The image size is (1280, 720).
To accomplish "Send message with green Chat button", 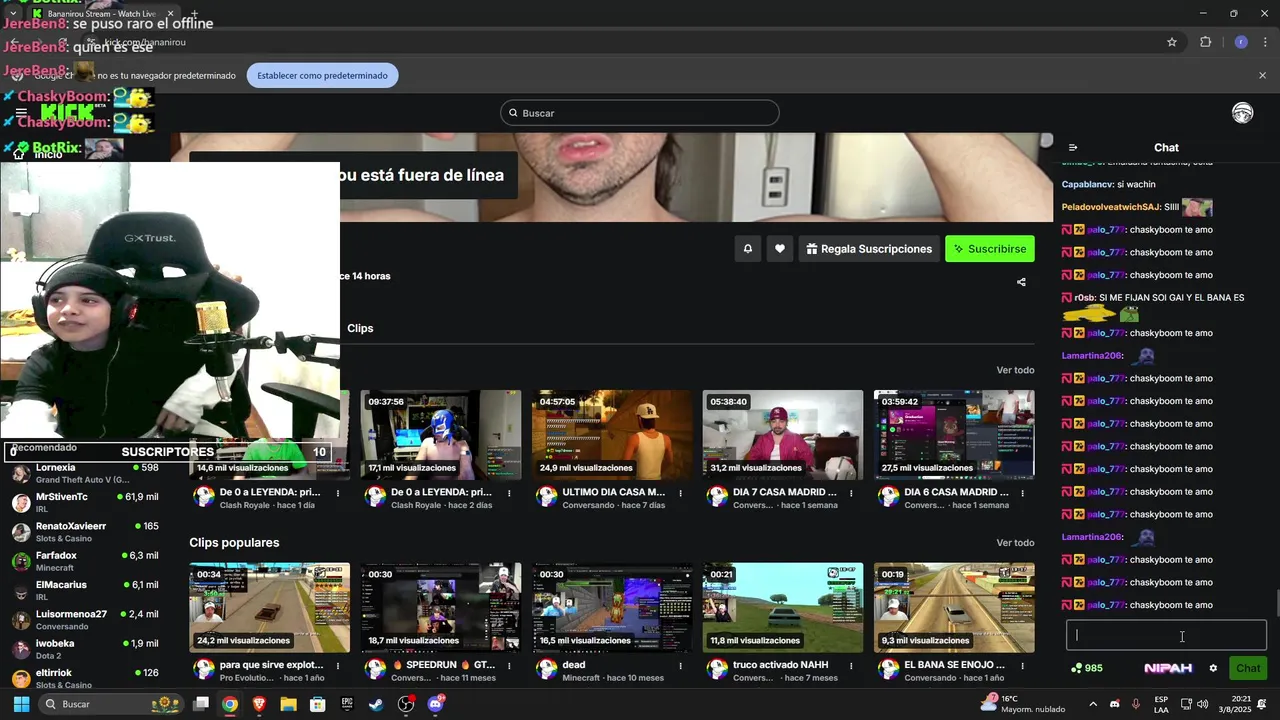I will coord(1248,668).
